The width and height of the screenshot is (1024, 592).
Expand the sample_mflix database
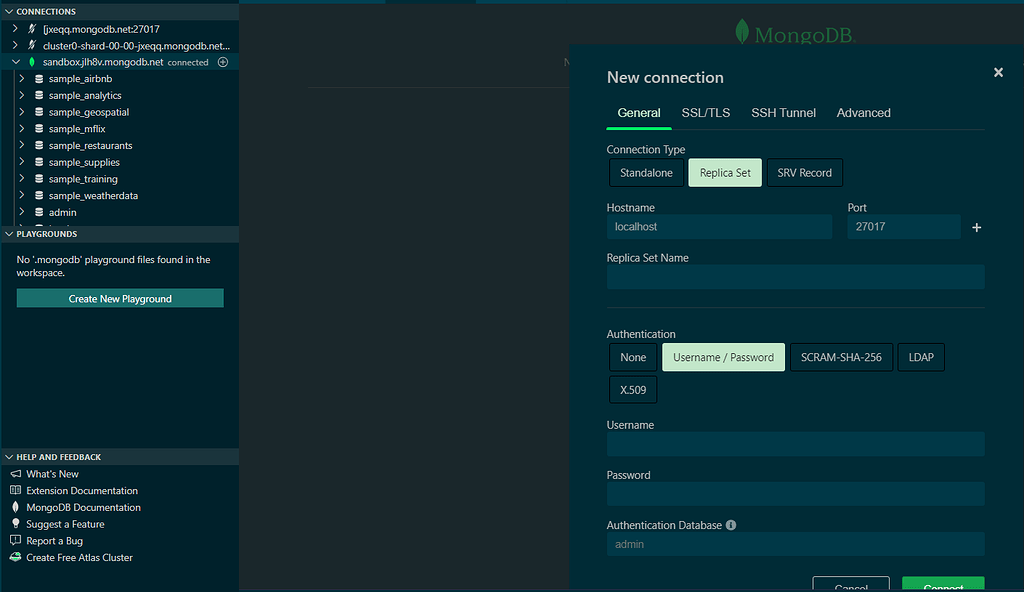[x=22, y=128]
